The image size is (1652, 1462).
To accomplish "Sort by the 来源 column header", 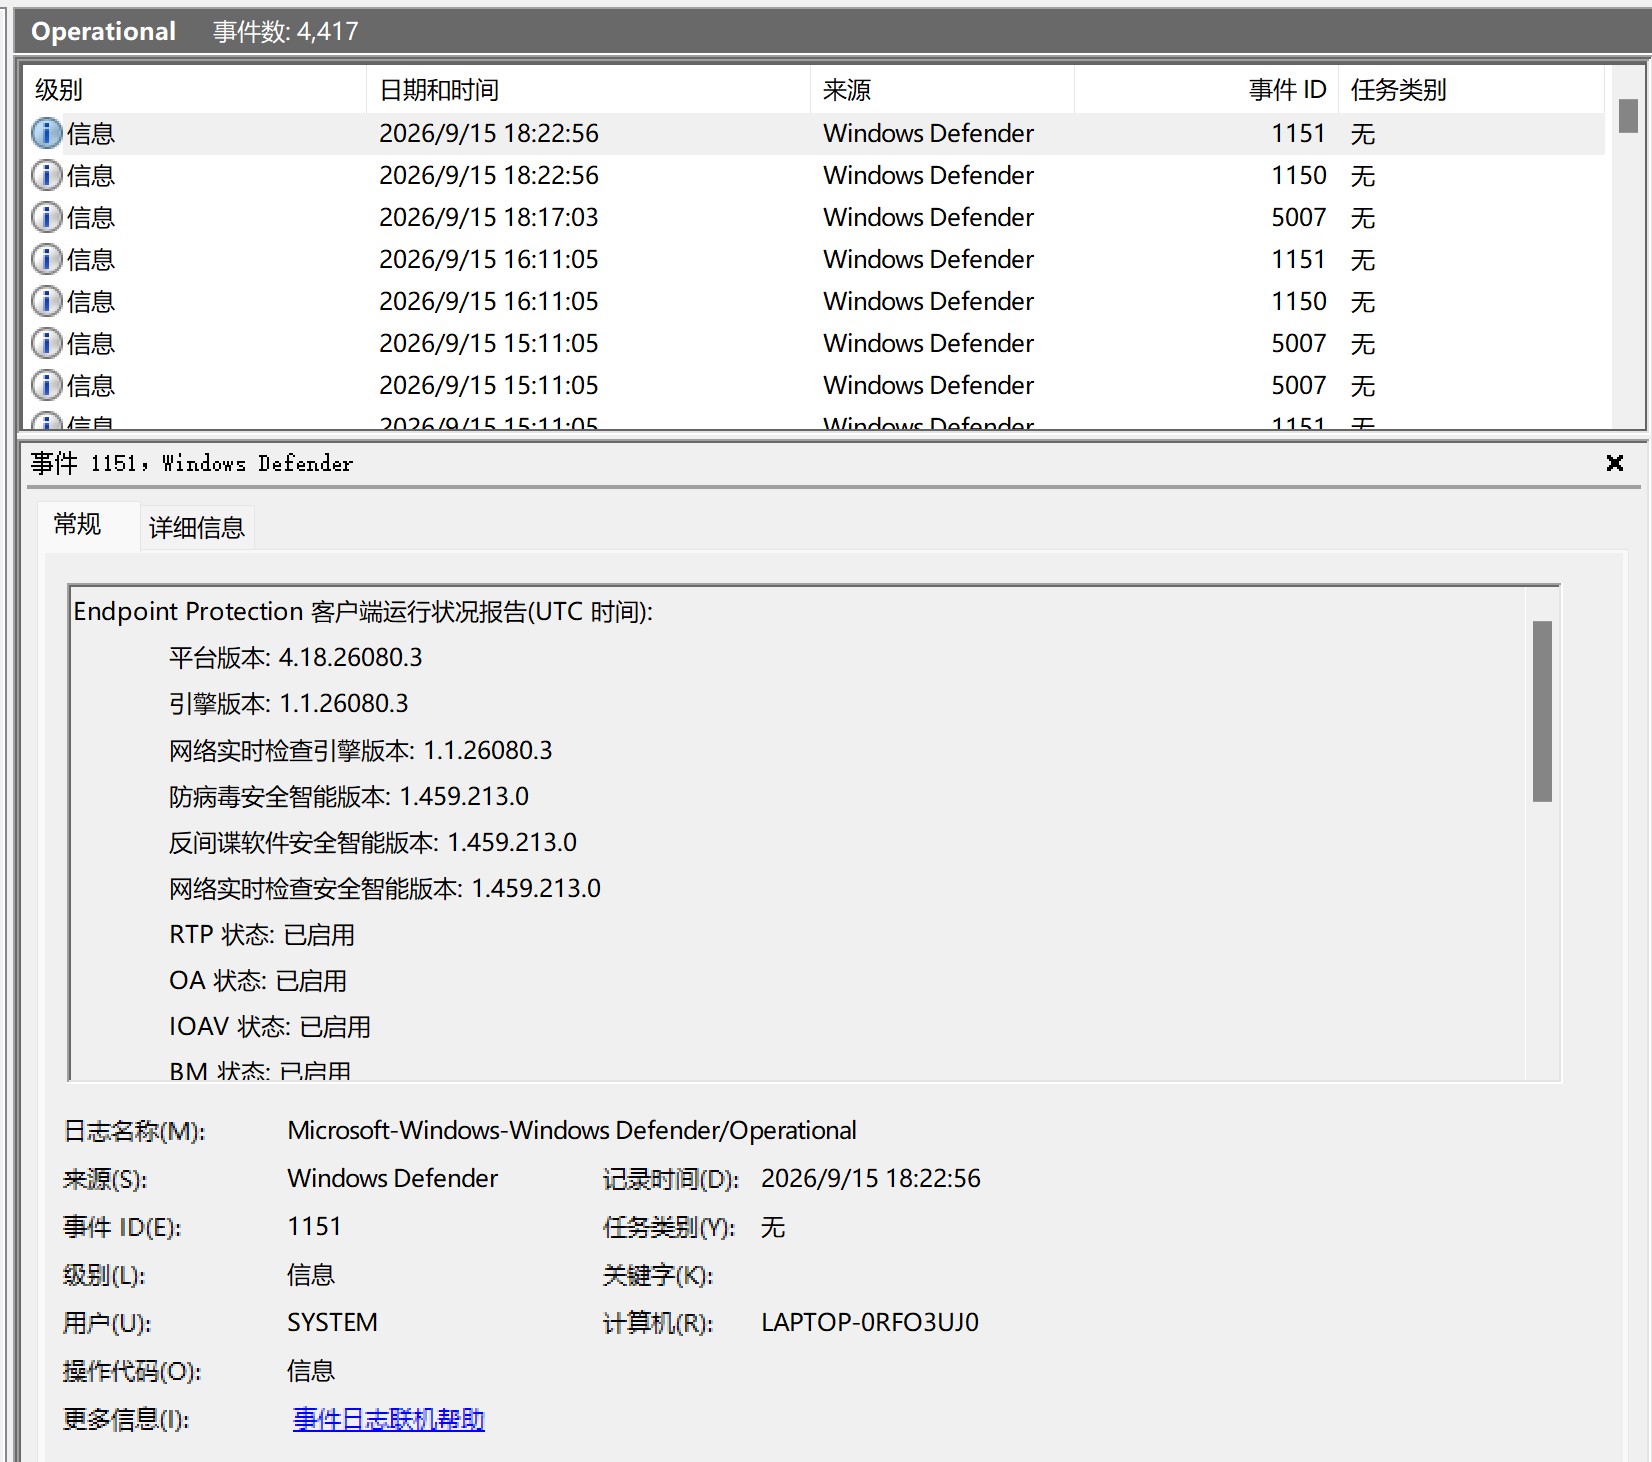I will point(942,90).
